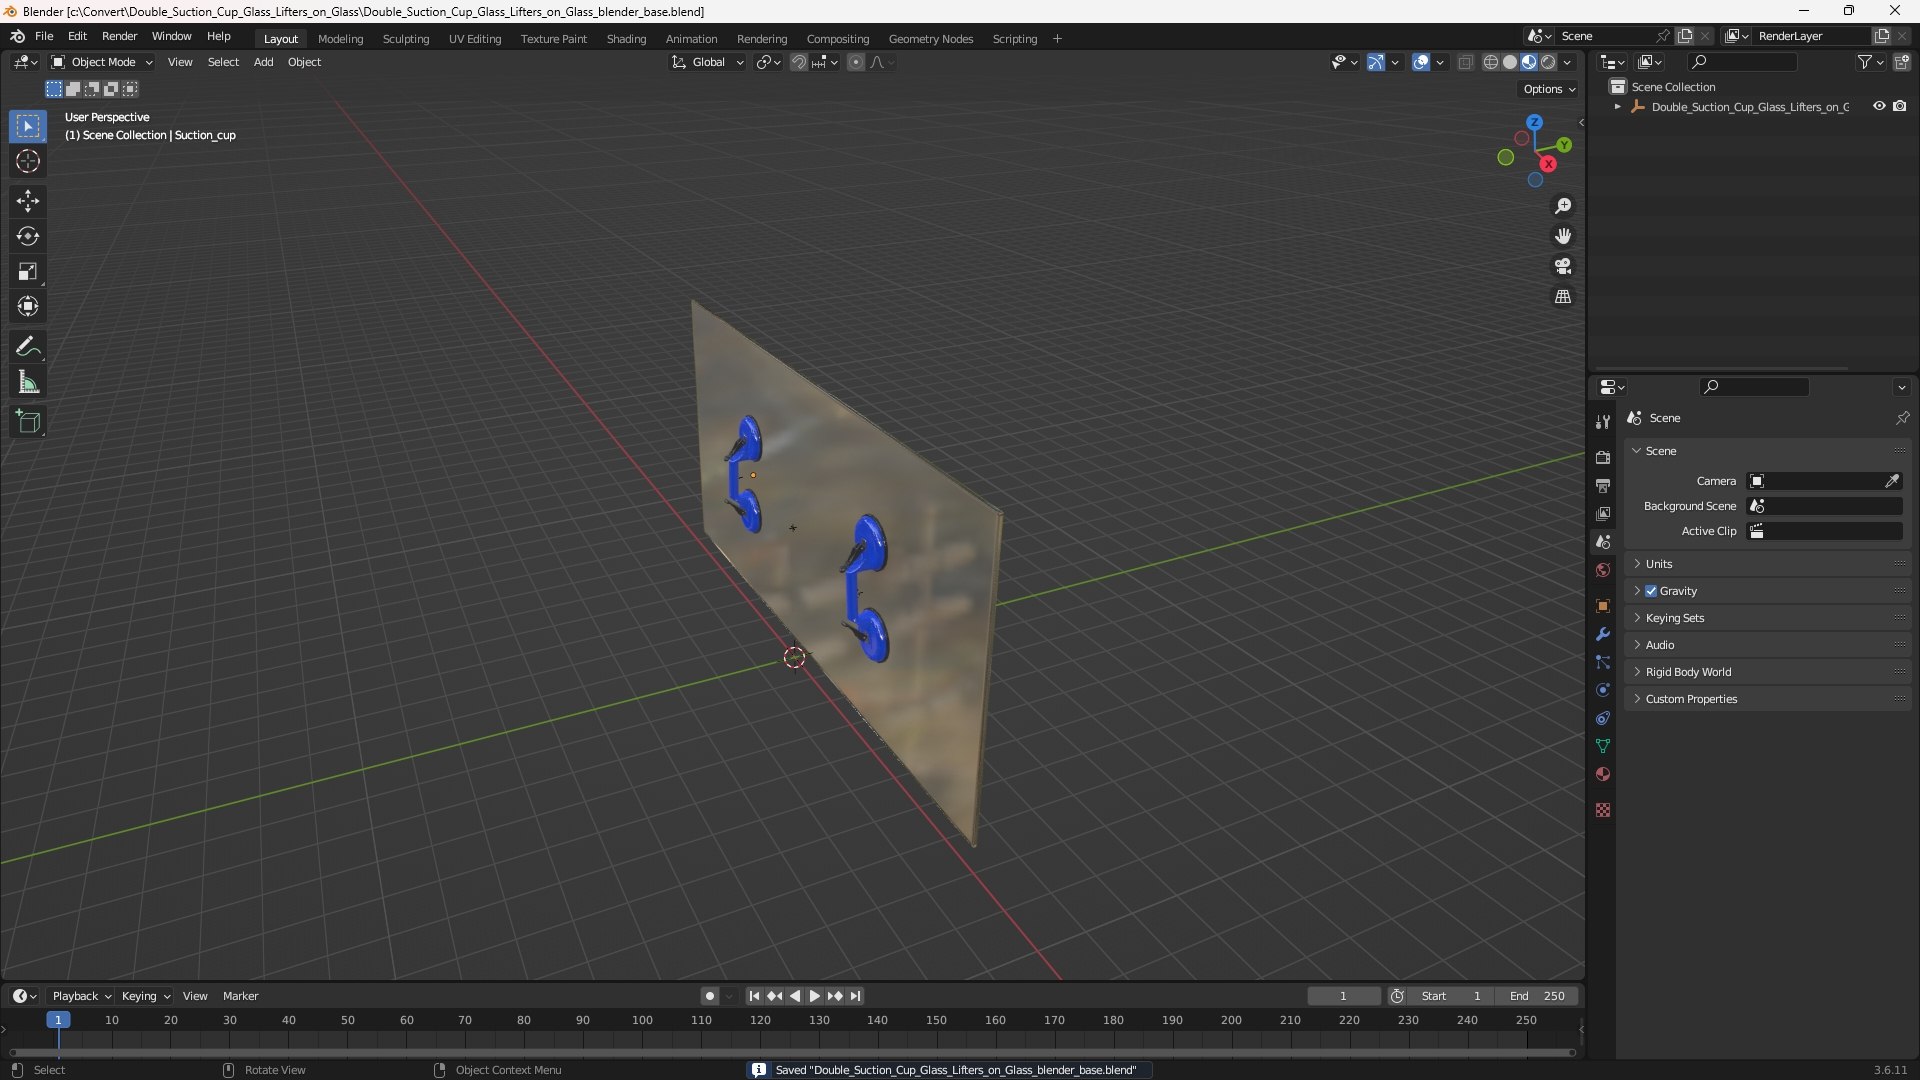Open the World properties tab
This screenshot has height=1080, width=1920.
coord(1603,570)
